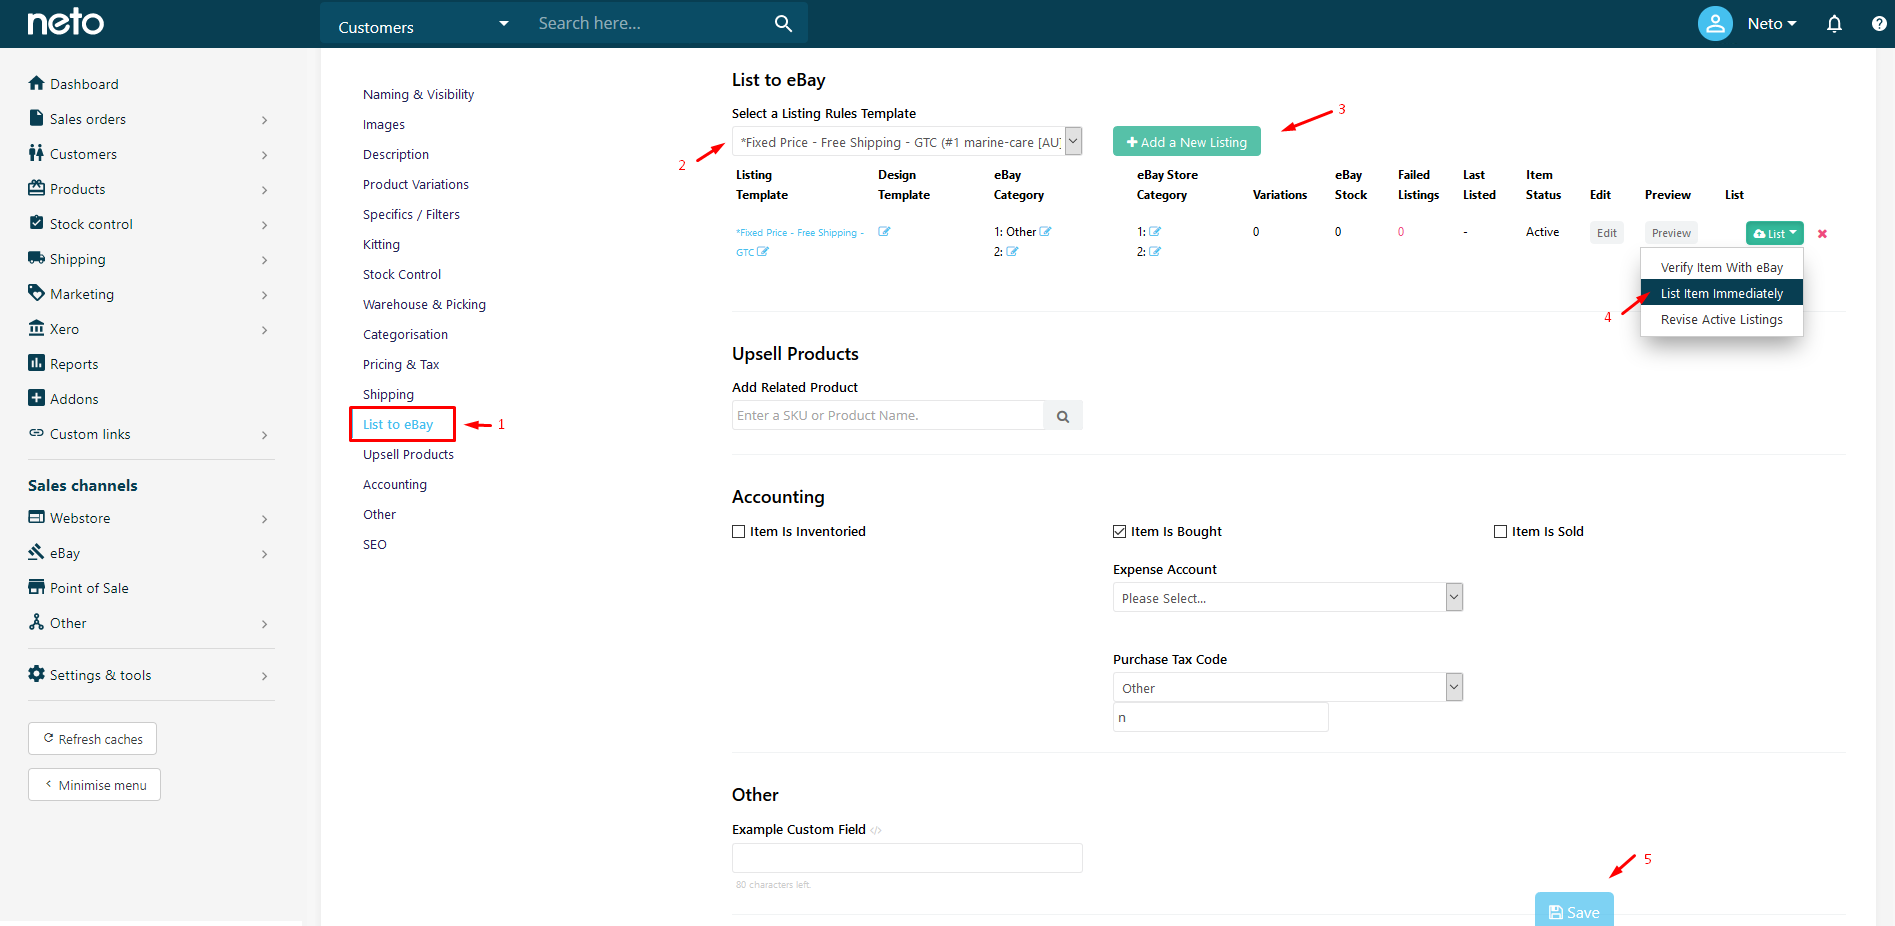Edit eBay Store Category 2 pencil icon

(x=1155, y=252)
